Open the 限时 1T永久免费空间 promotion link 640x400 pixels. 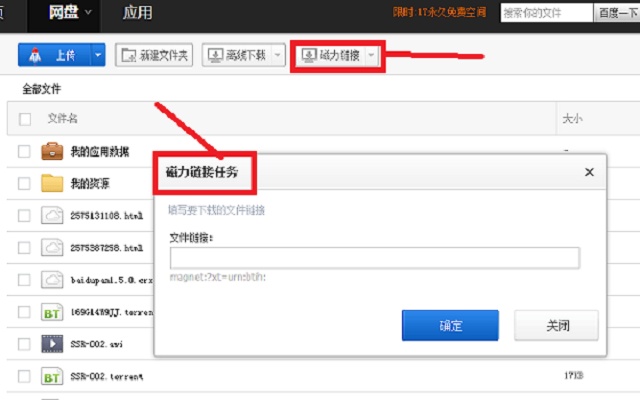tap(440, 12)
